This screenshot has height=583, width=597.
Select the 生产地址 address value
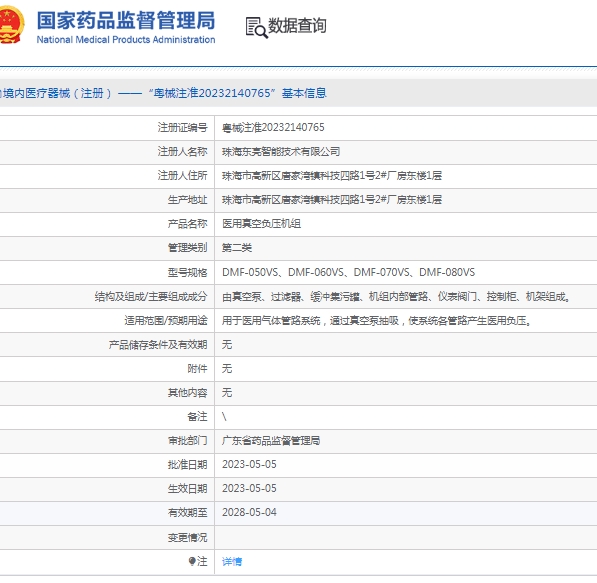pos(332,200)
